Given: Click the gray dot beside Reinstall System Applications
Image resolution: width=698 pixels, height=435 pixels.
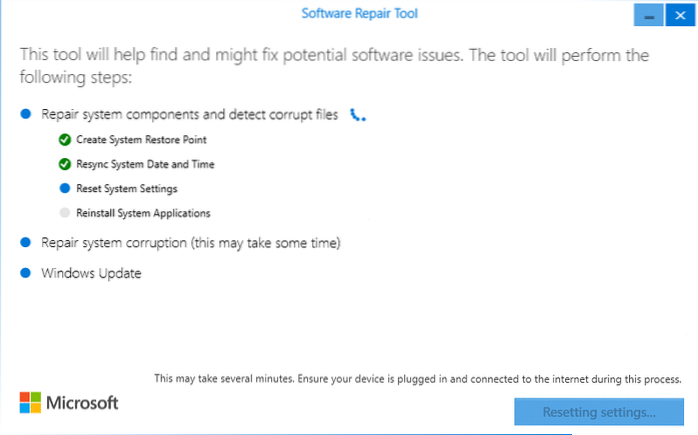Looking at the screenshot, I should coord(65,212).
